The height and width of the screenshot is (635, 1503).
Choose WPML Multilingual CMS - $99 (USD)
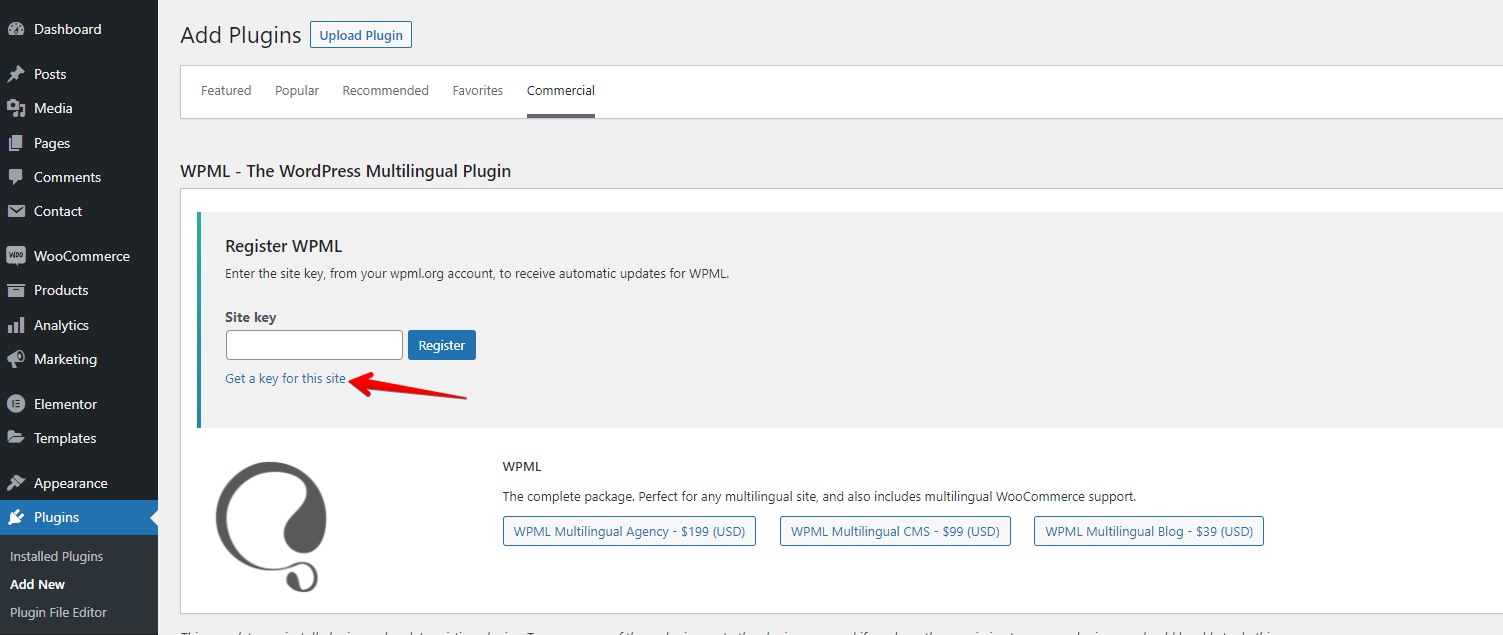pyautogui.click(x=895, y=531)
